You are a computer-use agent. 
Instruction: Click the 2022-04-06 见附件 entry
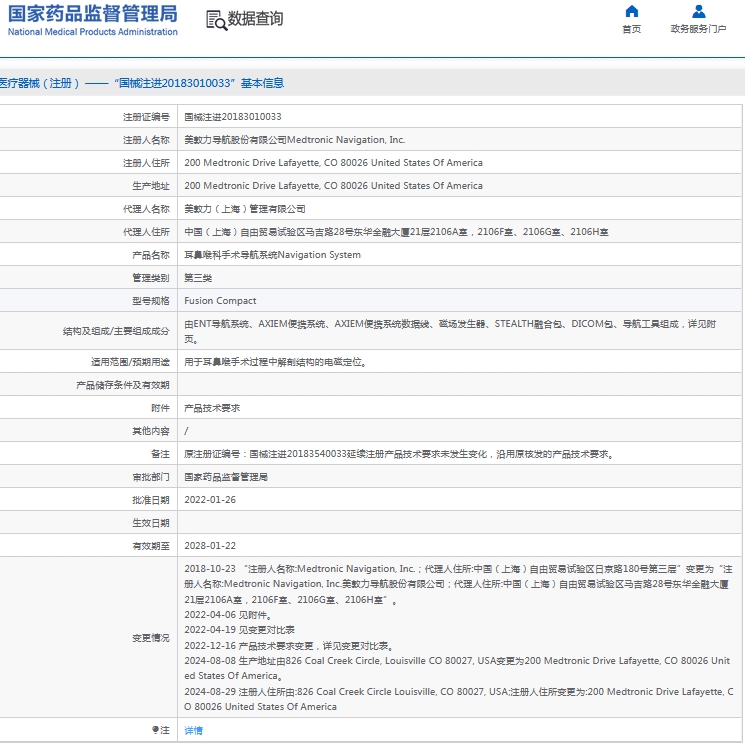pyautogui.click(x=229, y=615)
